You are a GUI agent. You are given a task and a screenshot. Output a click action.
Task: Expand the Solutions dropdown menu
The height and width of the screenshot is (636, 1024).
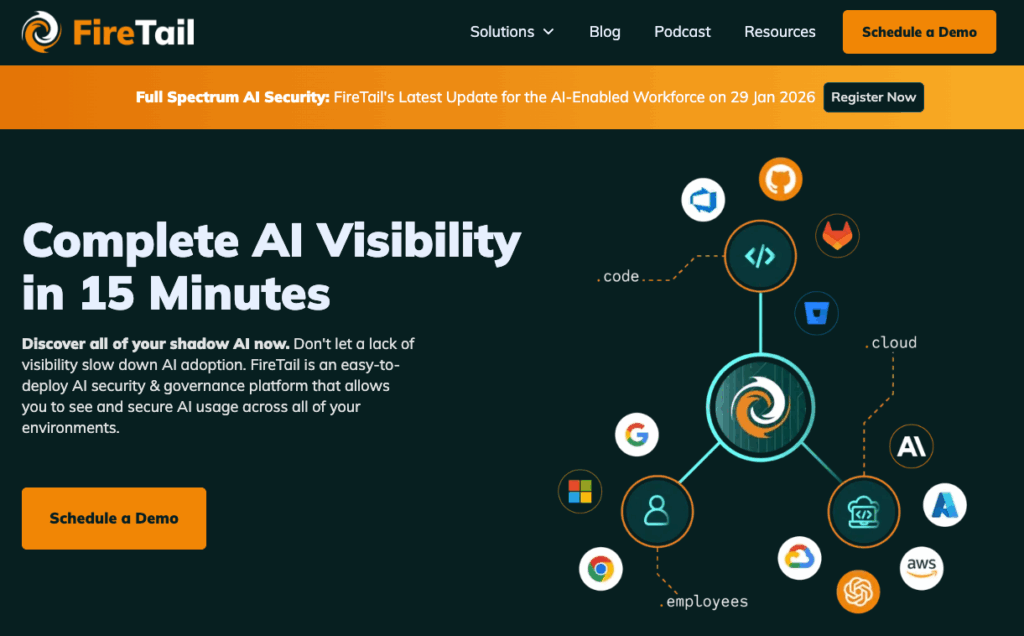[512, 32]
